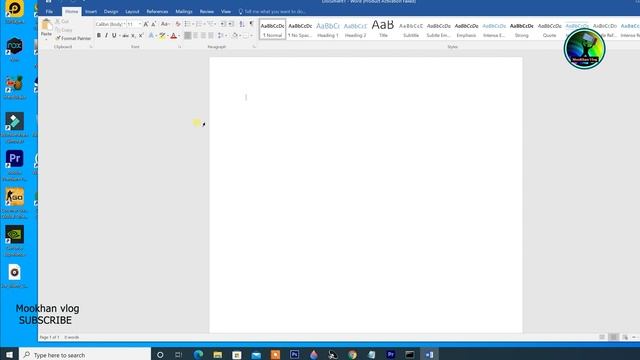The width and height of the screenshot is (640, 360).
Task: Switch to the Design tab
Action: click(111, 11)
